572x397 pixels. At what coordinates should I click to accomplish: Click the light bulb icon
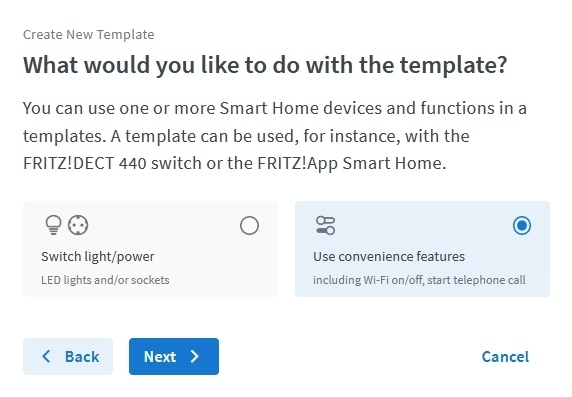53,225
